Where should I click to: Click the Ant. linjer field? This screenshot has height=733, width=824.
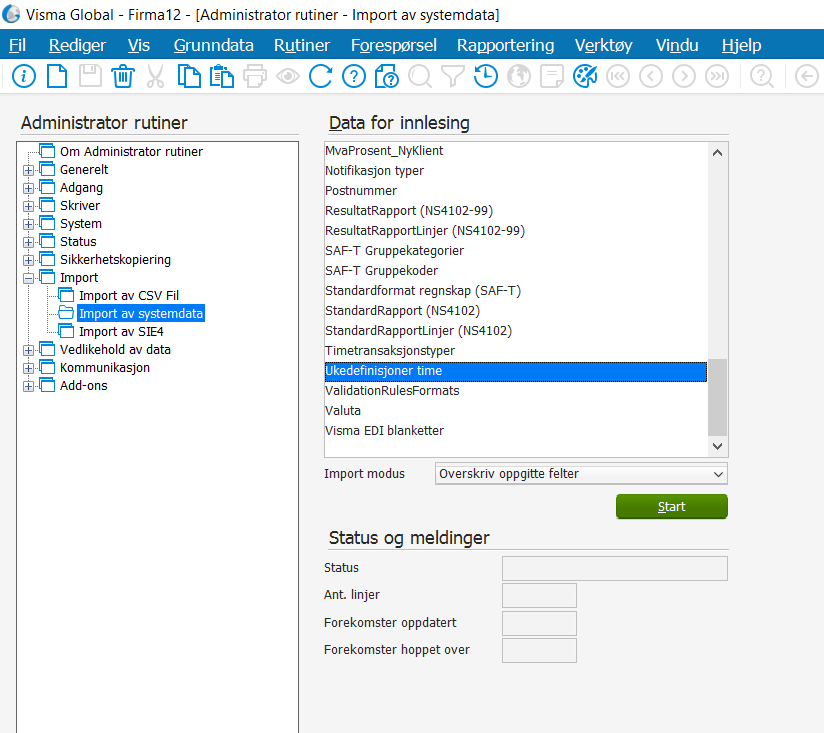tap(539, 595)
